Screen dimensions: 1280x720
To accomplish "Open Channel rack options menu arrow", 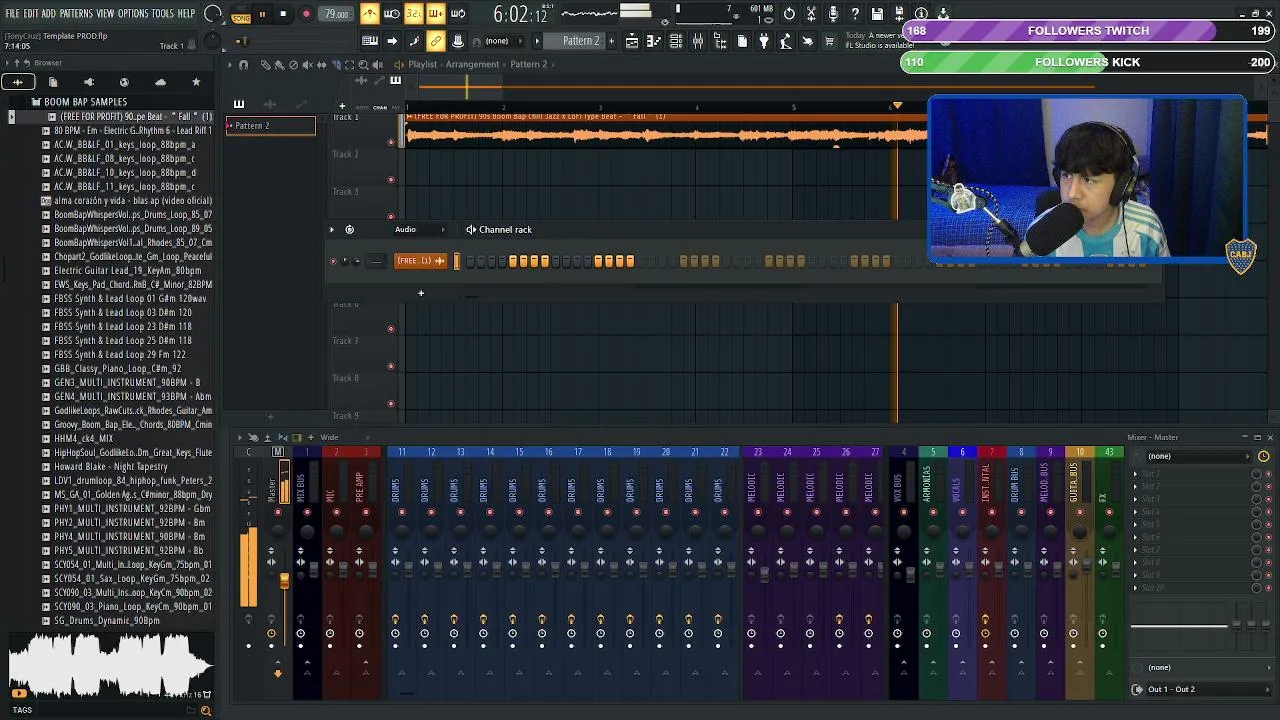I will click(332, 229).
